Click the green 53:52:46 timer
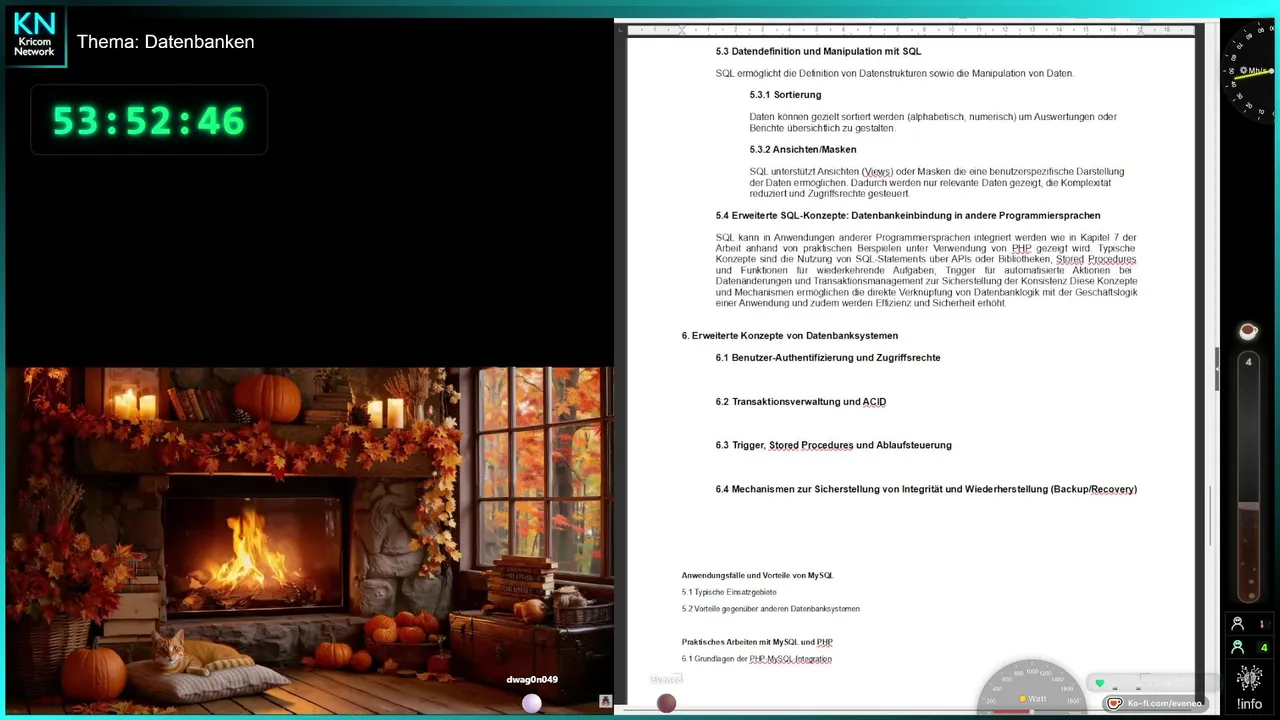Image resolution: width=1280 pixels, height=720 pixels. [149, 120]
